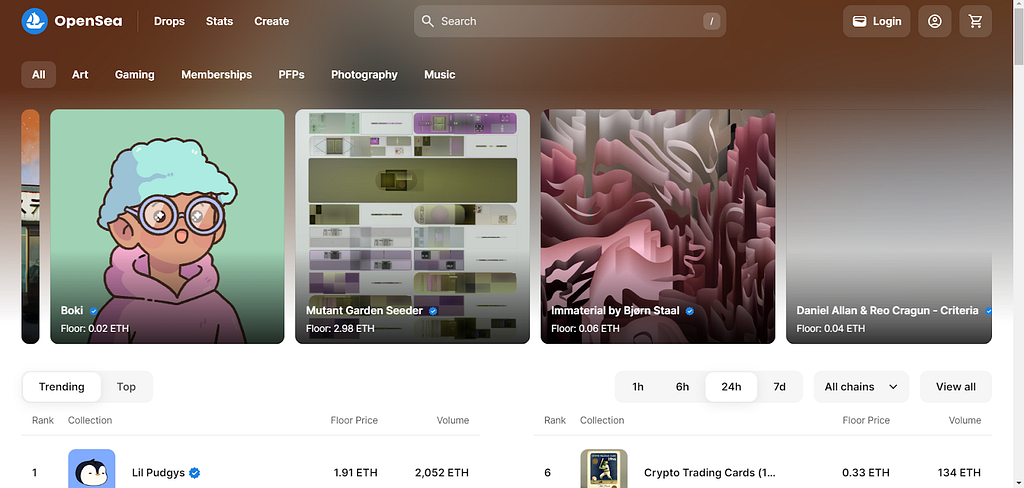Screen dimensions: 1024x488
Task: Click the Login button
Action: 876,22
